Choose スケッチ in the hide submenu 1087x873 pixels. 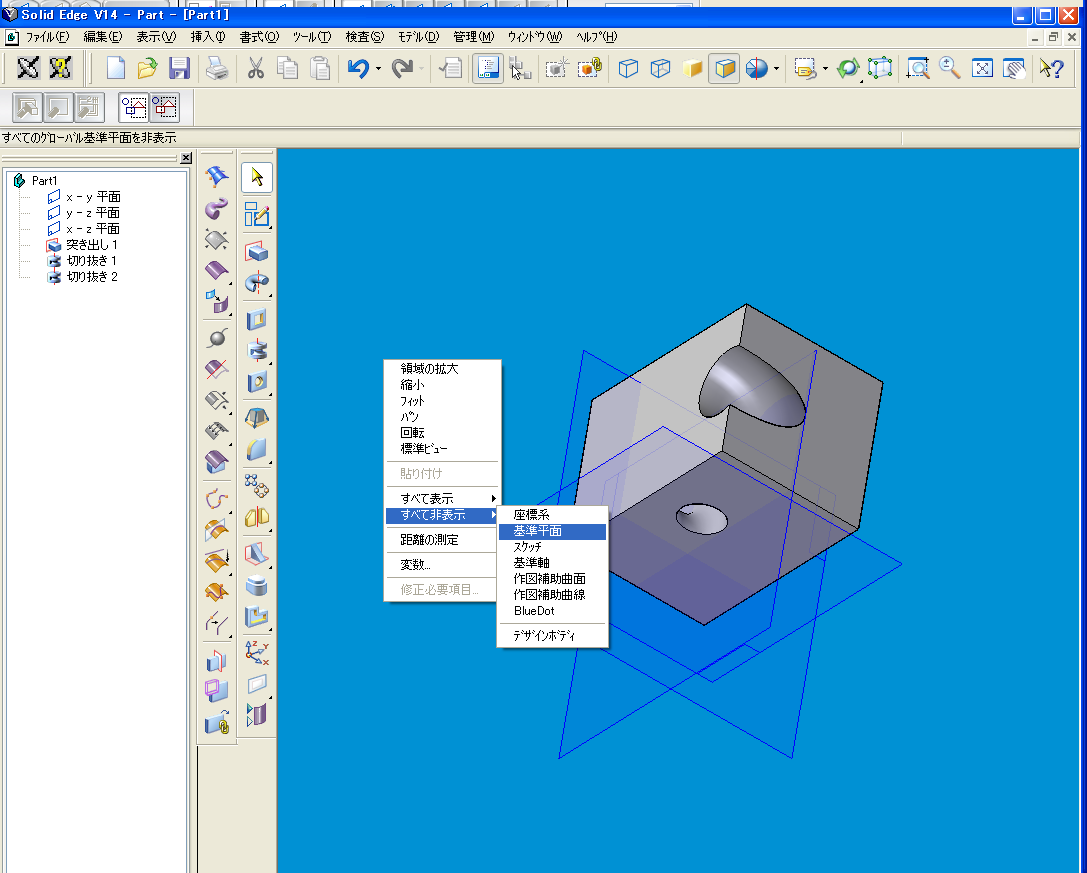point(552,547)
